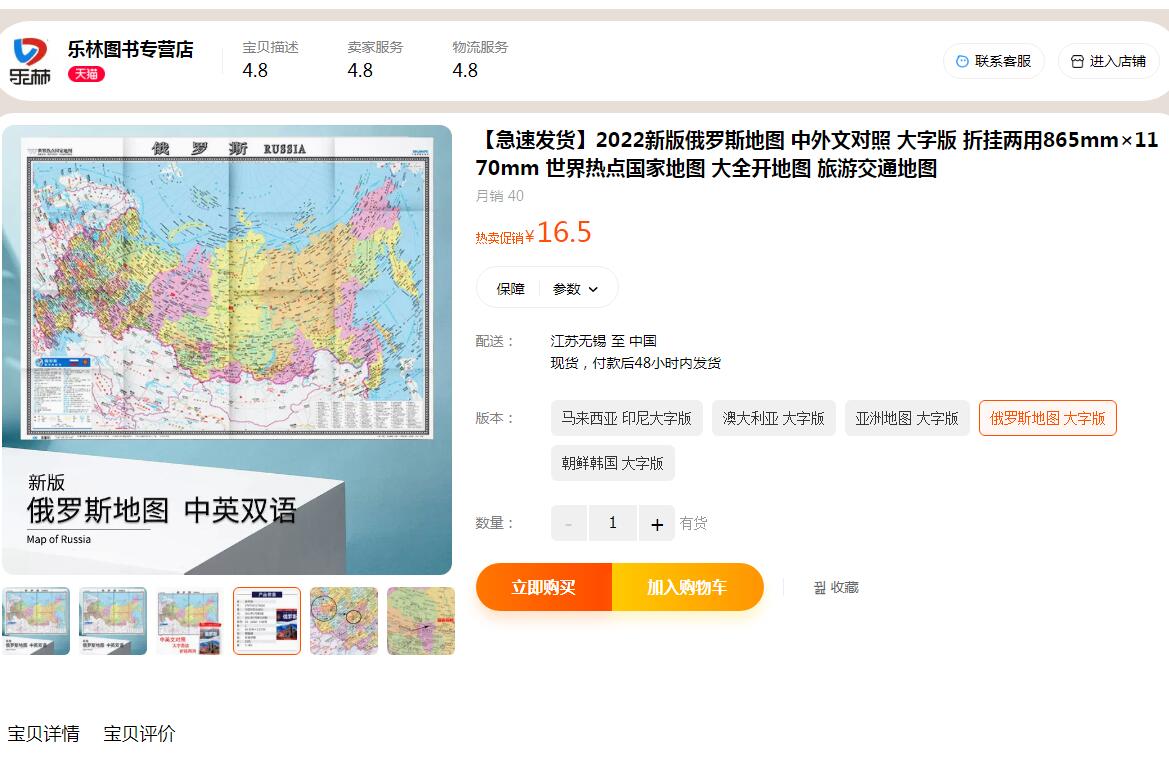This screenshot has width=1169, height=758.
Task: Buy now with 立即购买
Action: point(543,587)
